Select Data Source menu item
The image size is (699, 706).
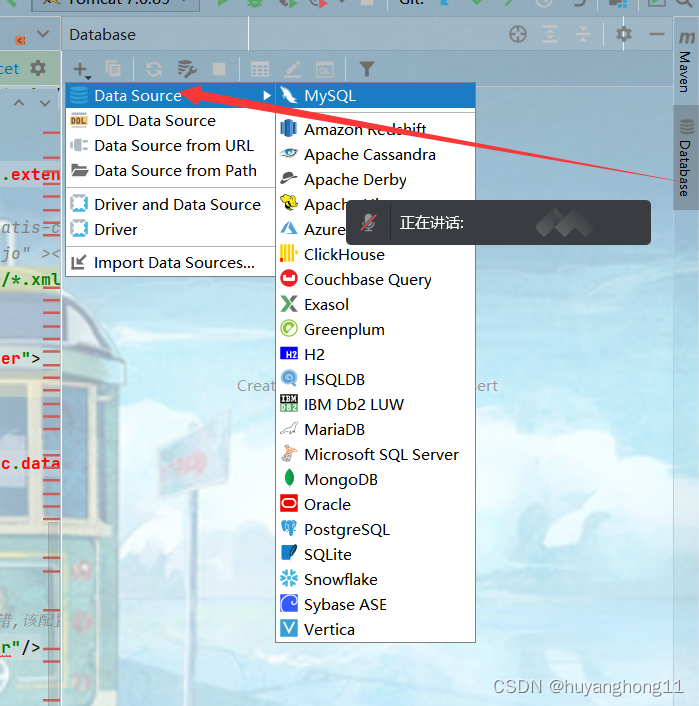(x=170, y=95)
